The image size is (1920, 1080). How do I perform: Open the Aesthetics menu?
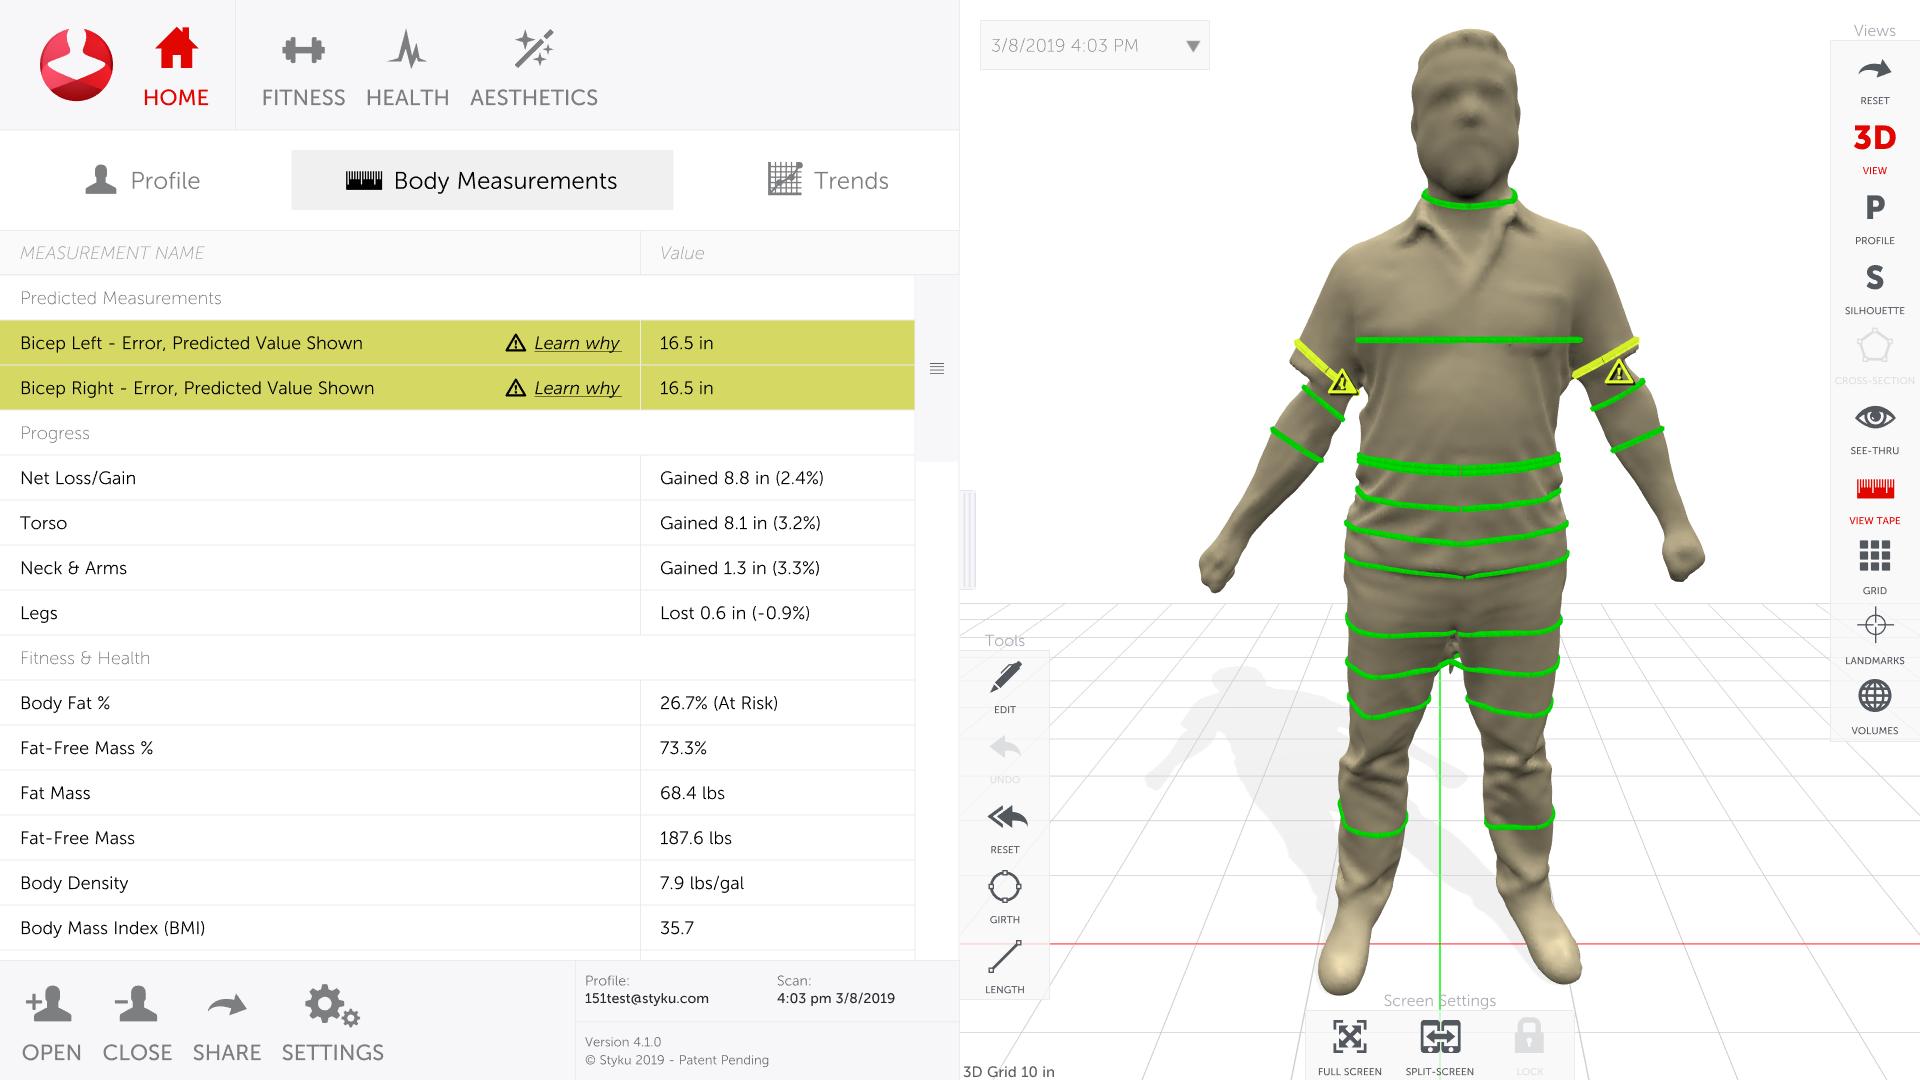click(x=534, y=66)
